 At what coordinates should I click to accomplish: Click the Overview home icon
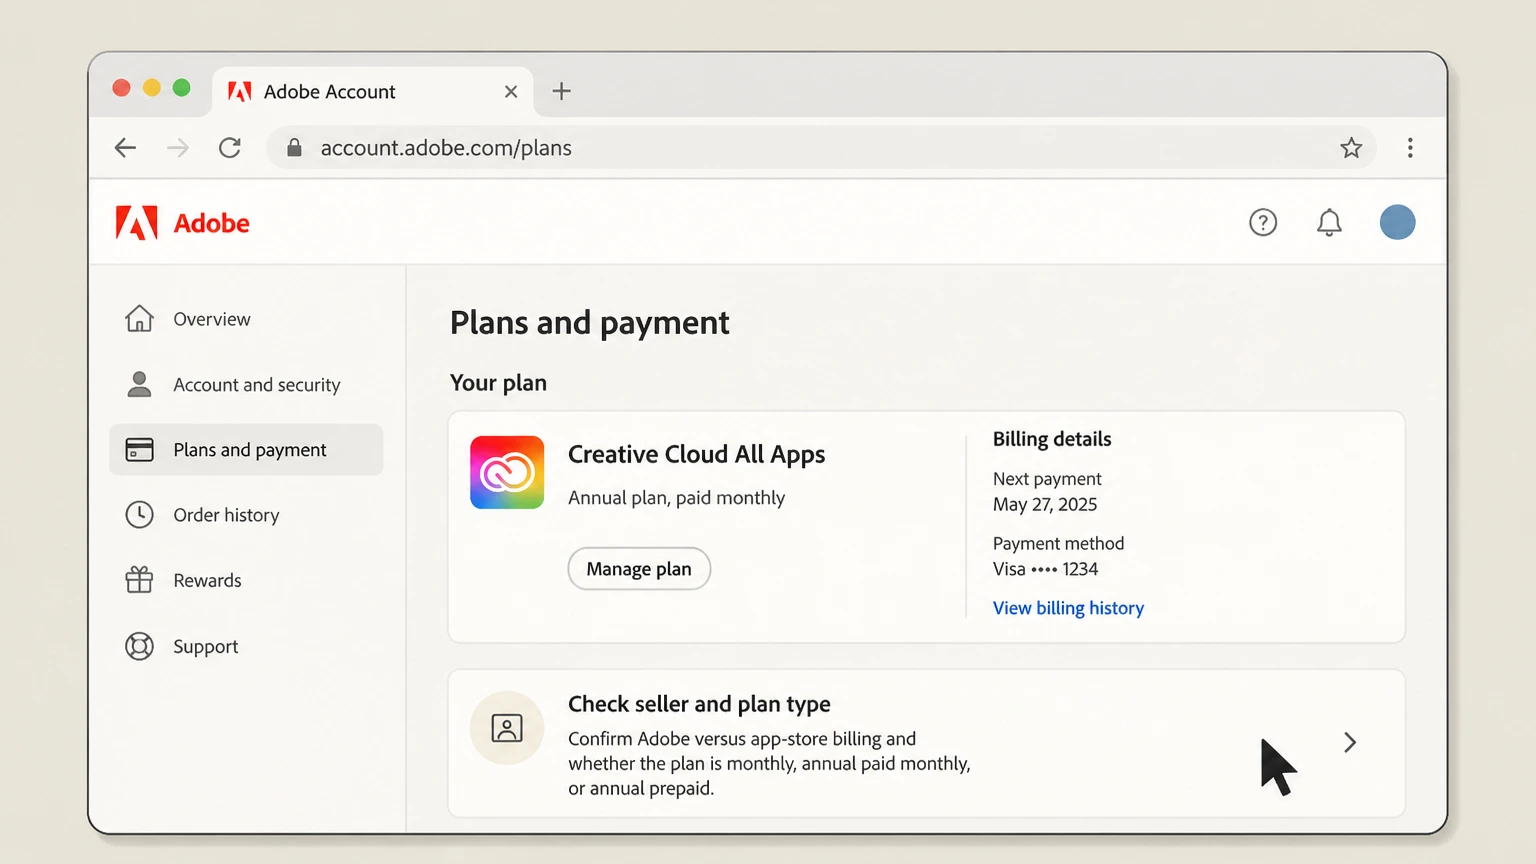(x=139, y=319)
